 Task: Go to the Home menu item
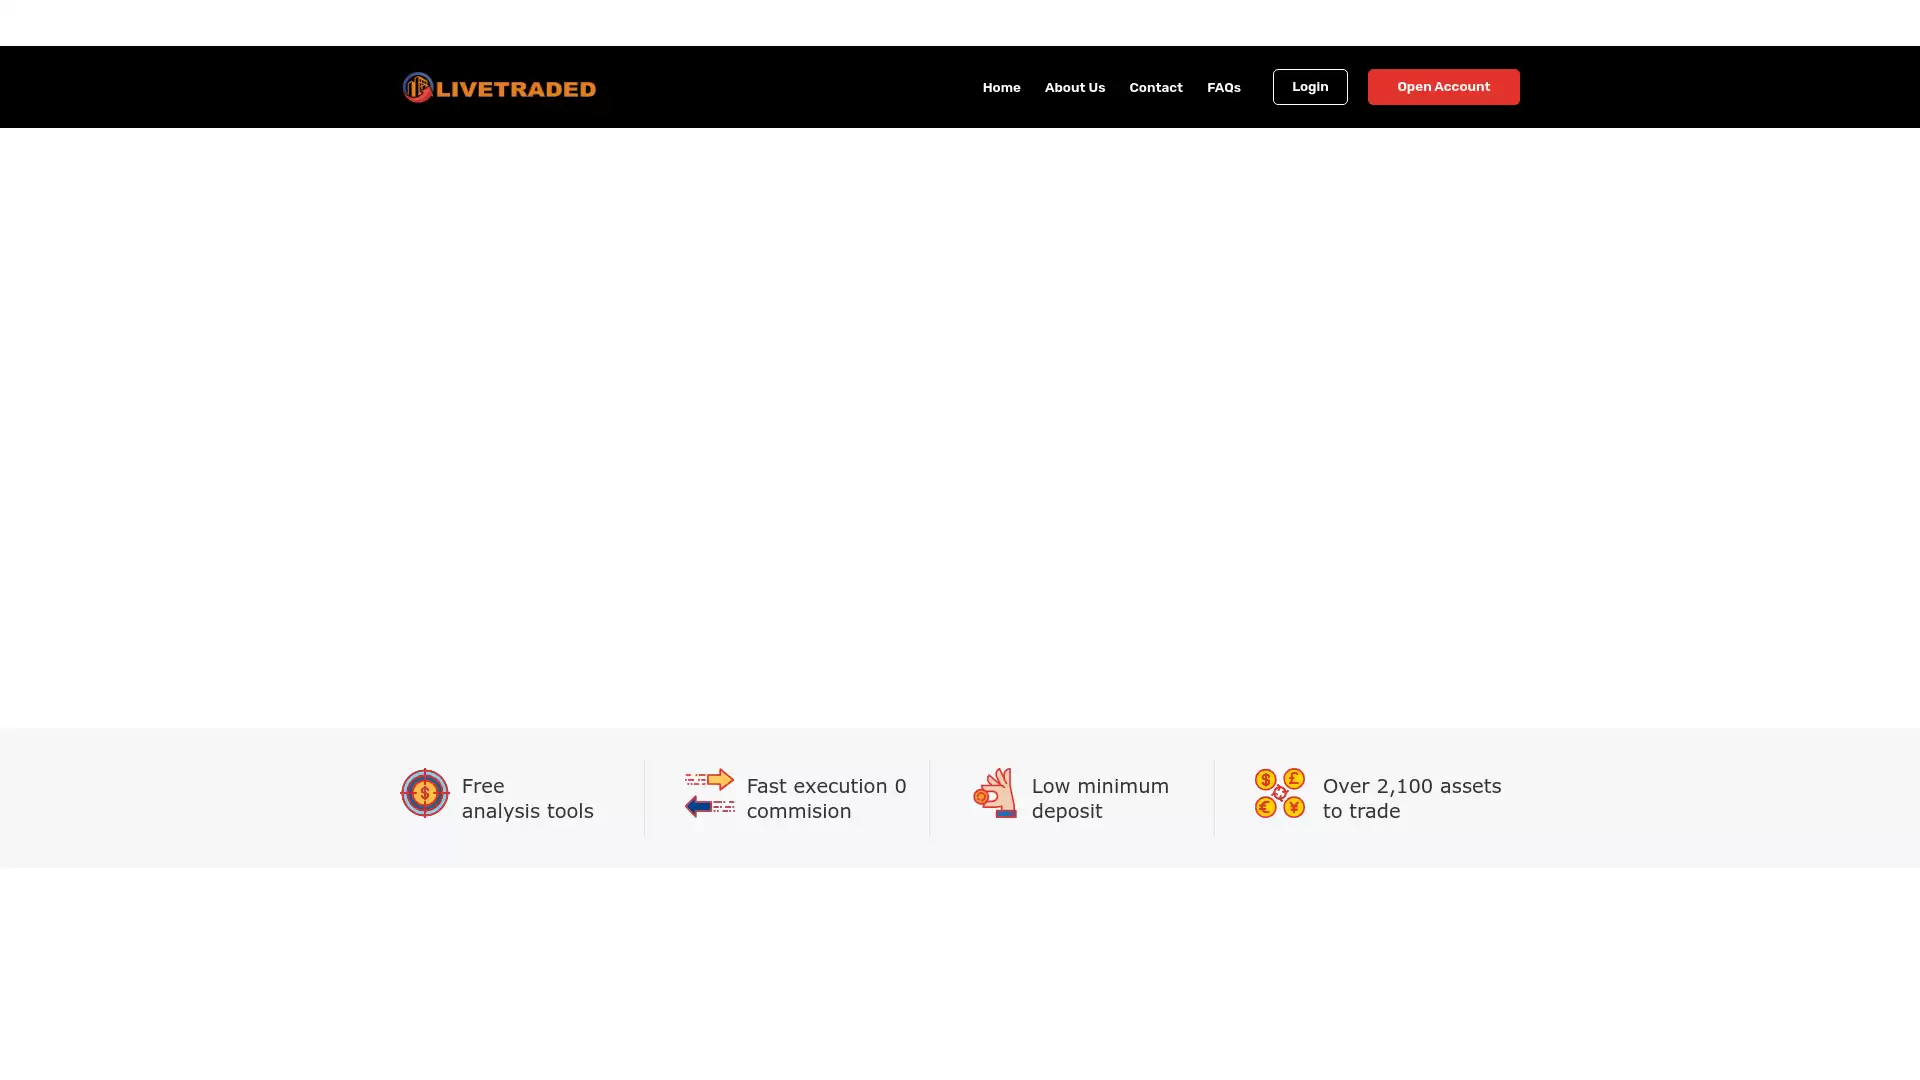1001,88
